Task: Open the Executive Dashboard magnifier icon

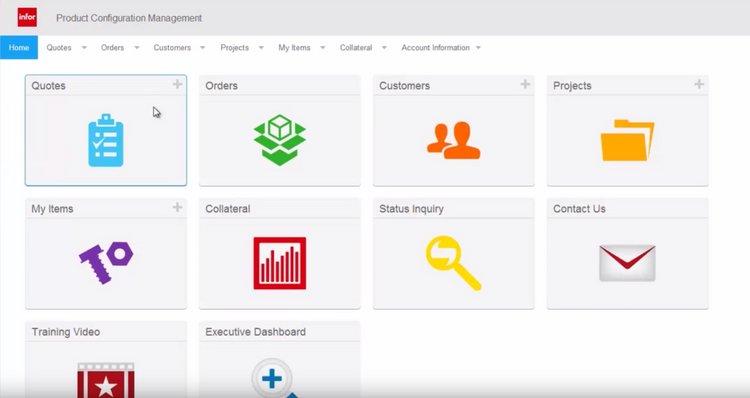Action: (x=274, y=378)
